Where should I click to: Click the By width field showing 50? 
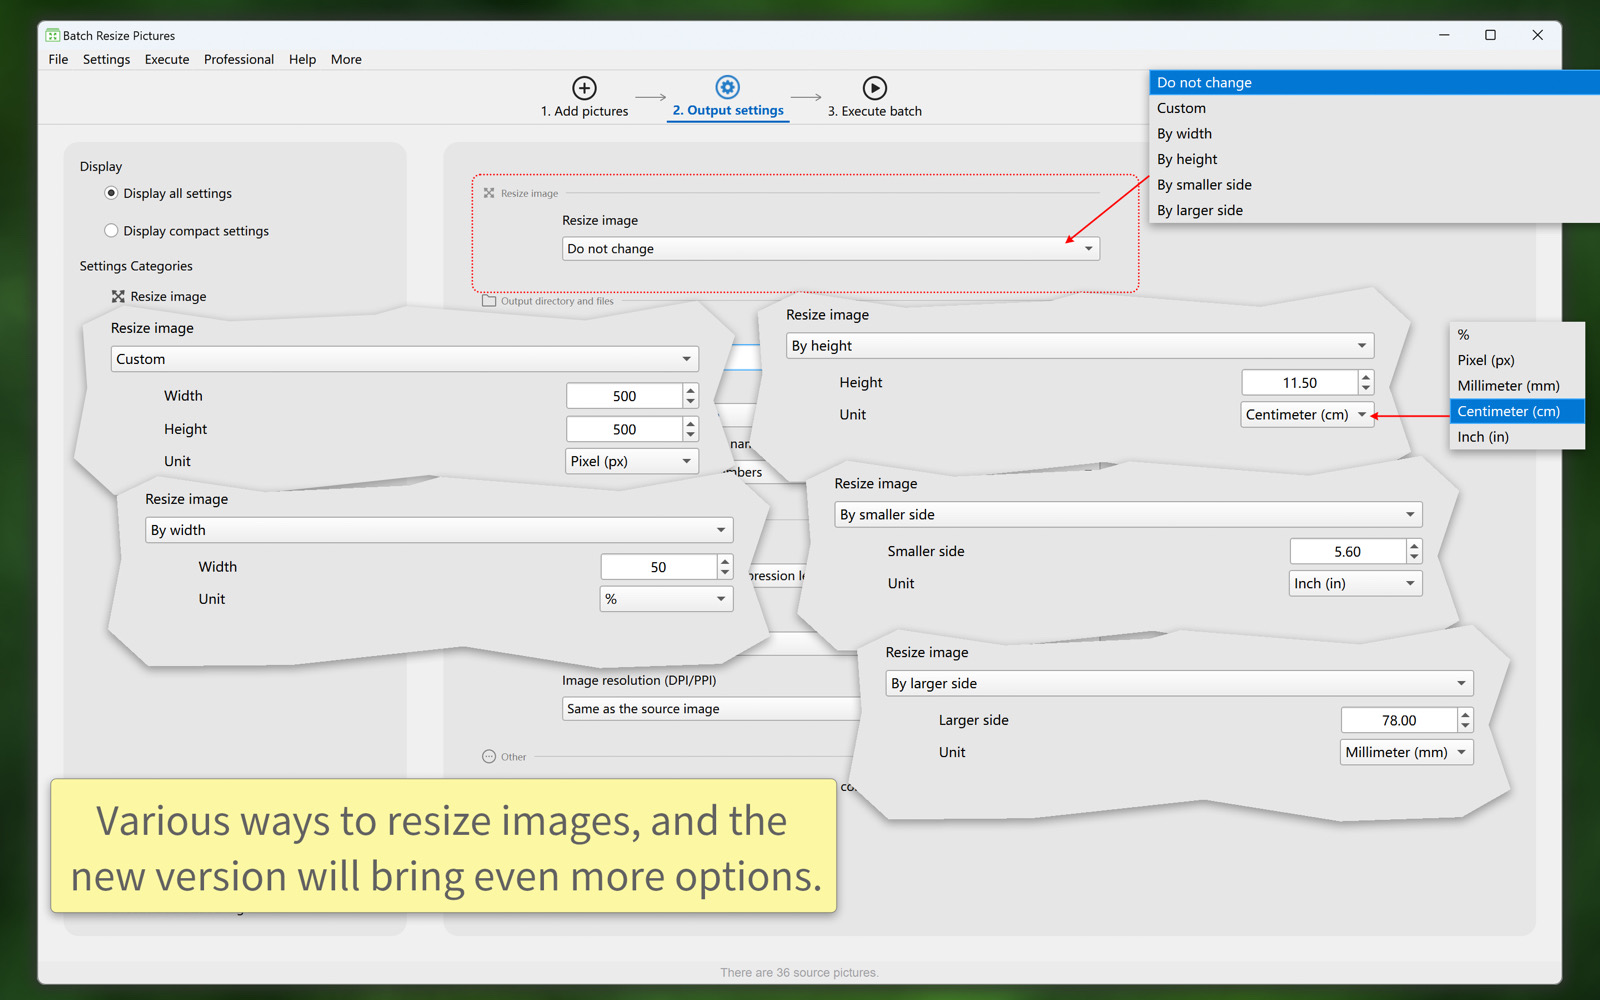[x=659, y=567]
